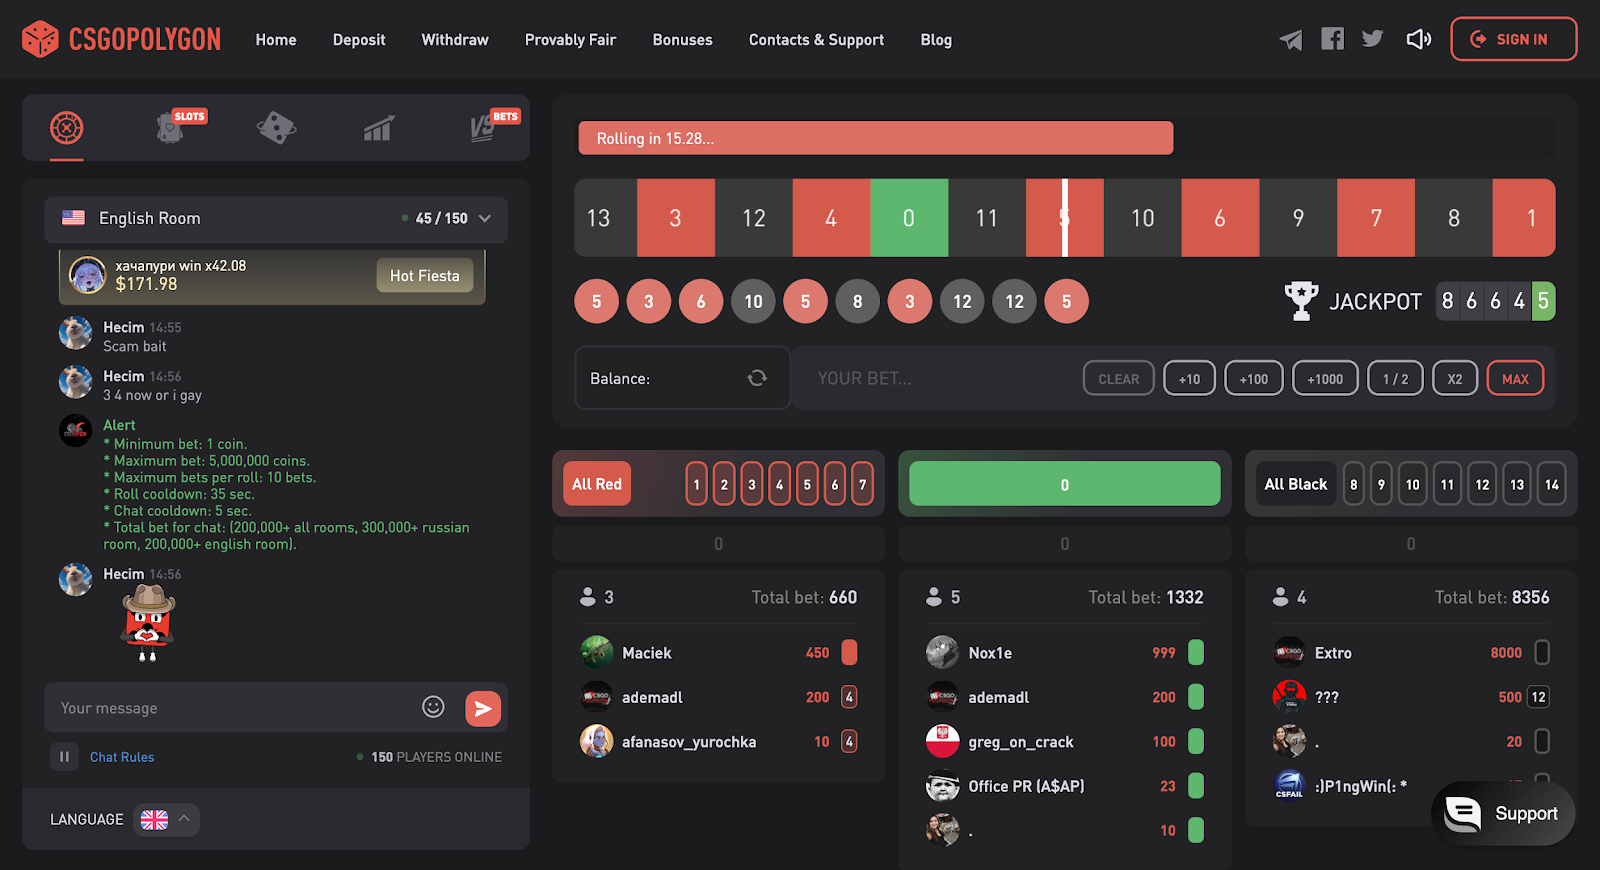1600x870 pixels.
Task: Click Extro's avatar in black bets
Action: pyautogui.click(x=1289, y=652)
